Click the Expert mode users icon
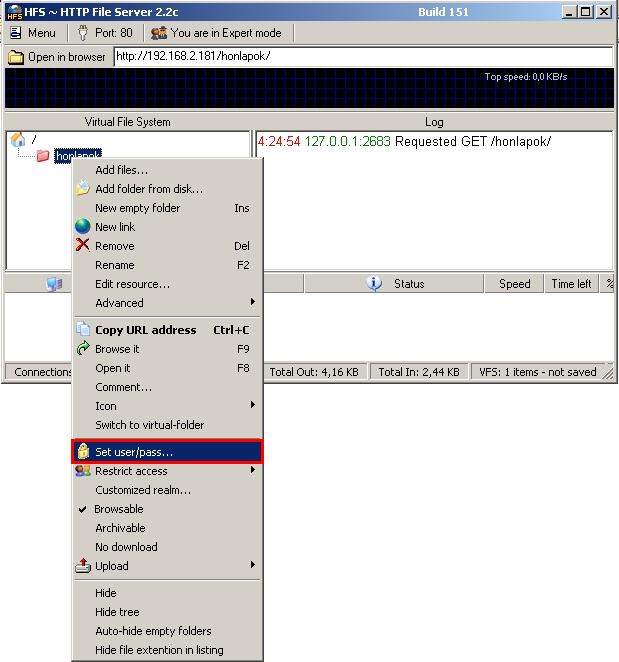619x662 pixels. click(159, 33)
